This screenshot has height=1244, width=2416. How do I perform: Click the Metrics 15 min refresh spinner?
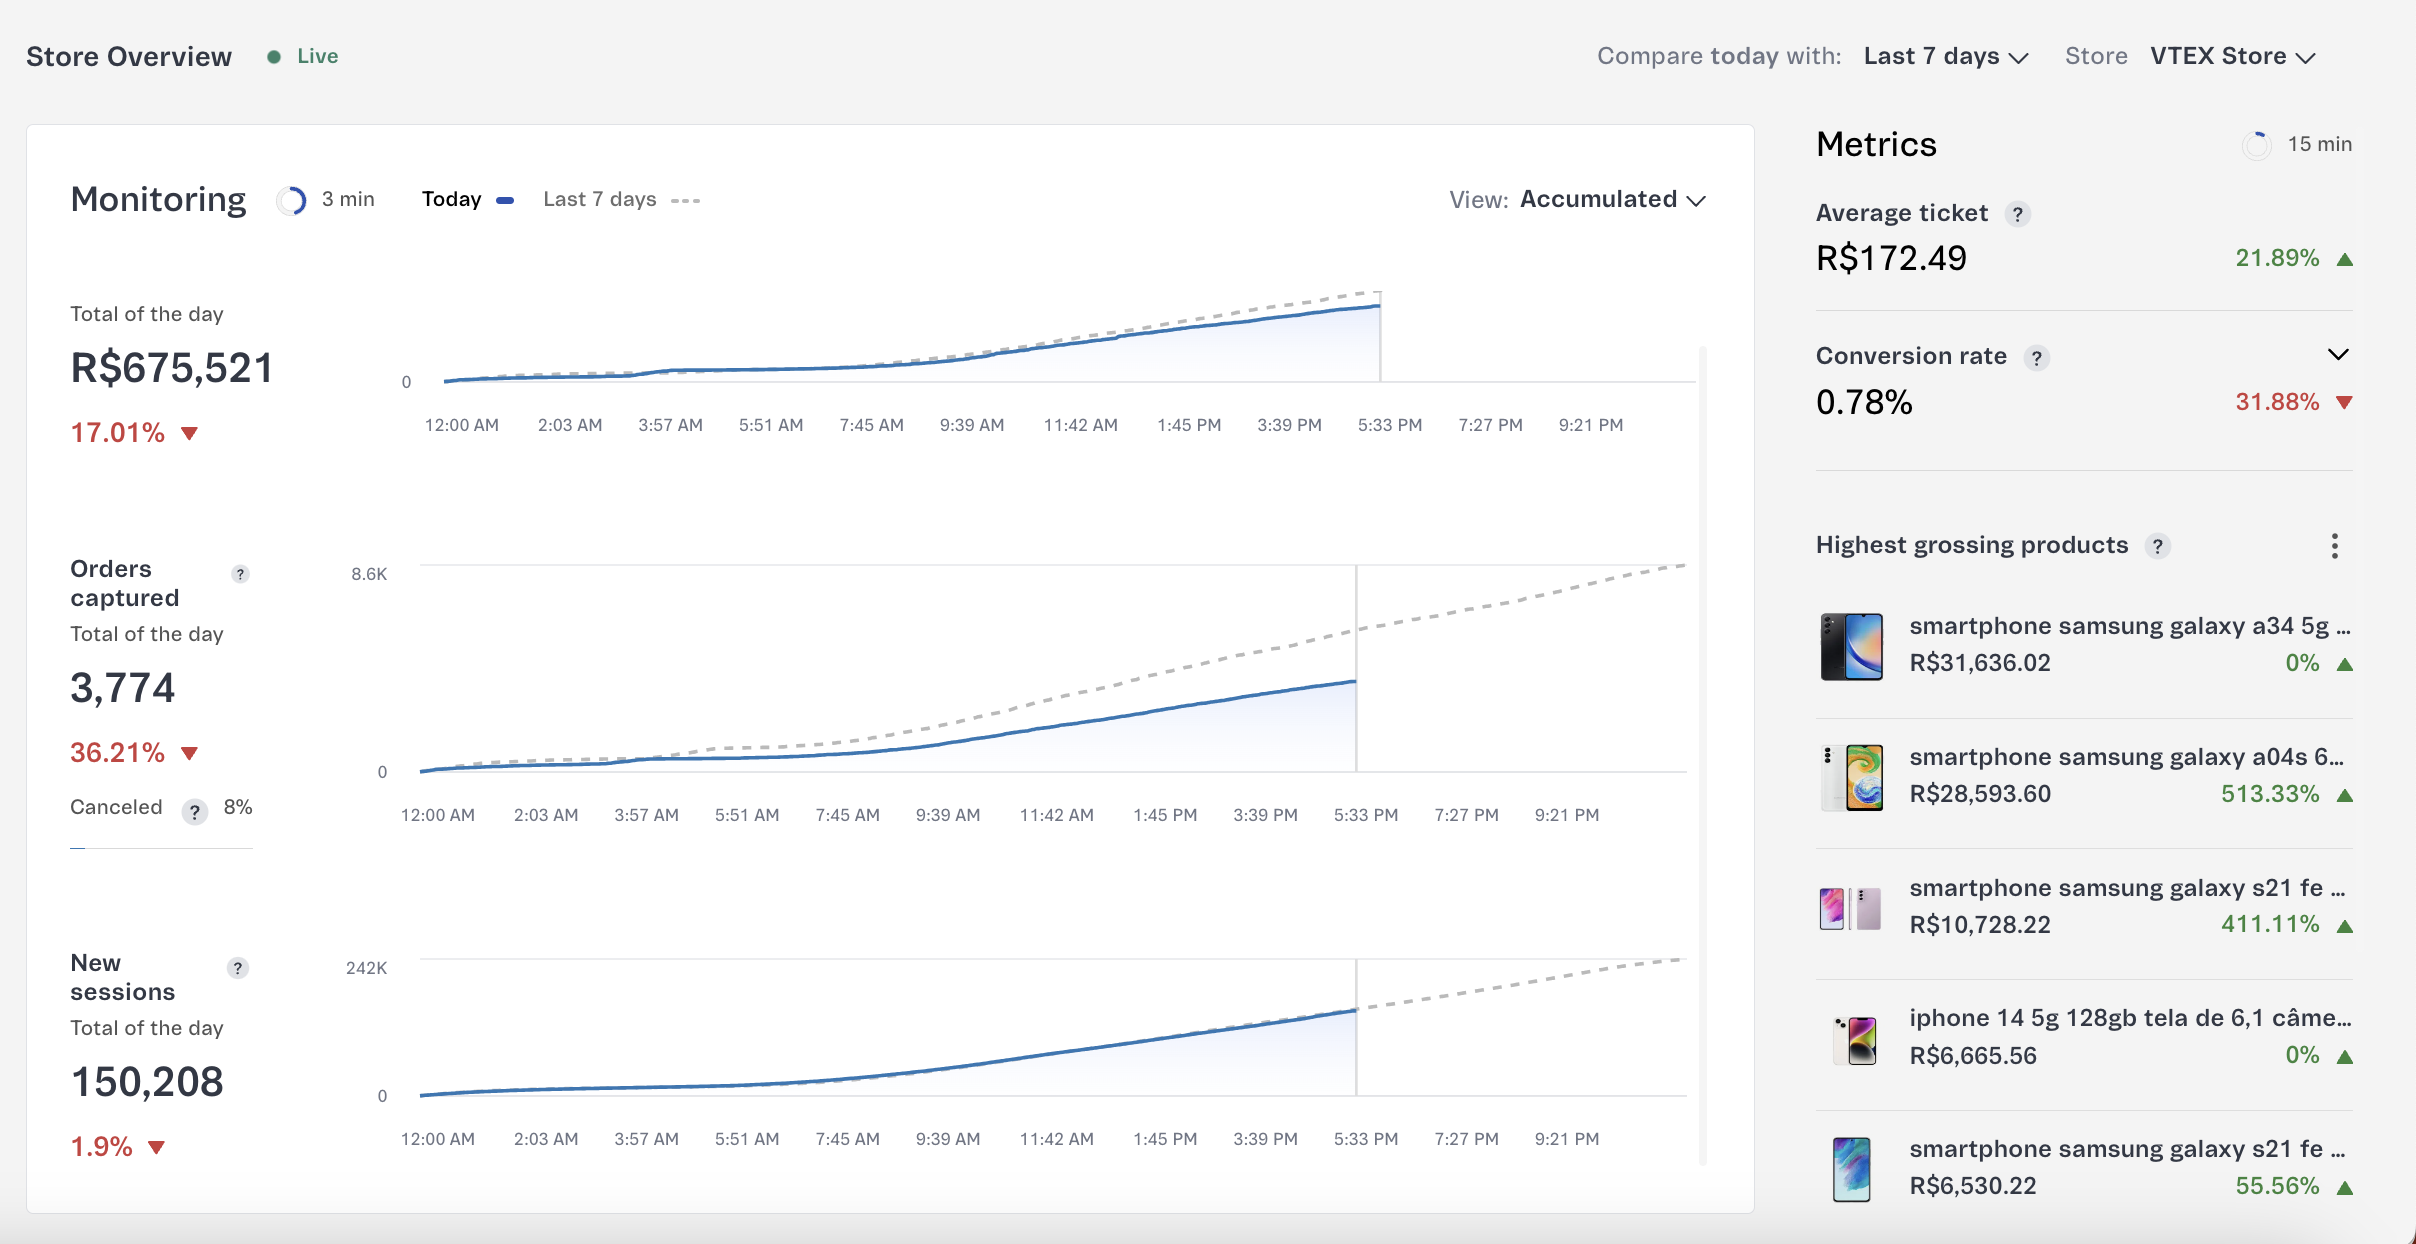click(2256, 145)
